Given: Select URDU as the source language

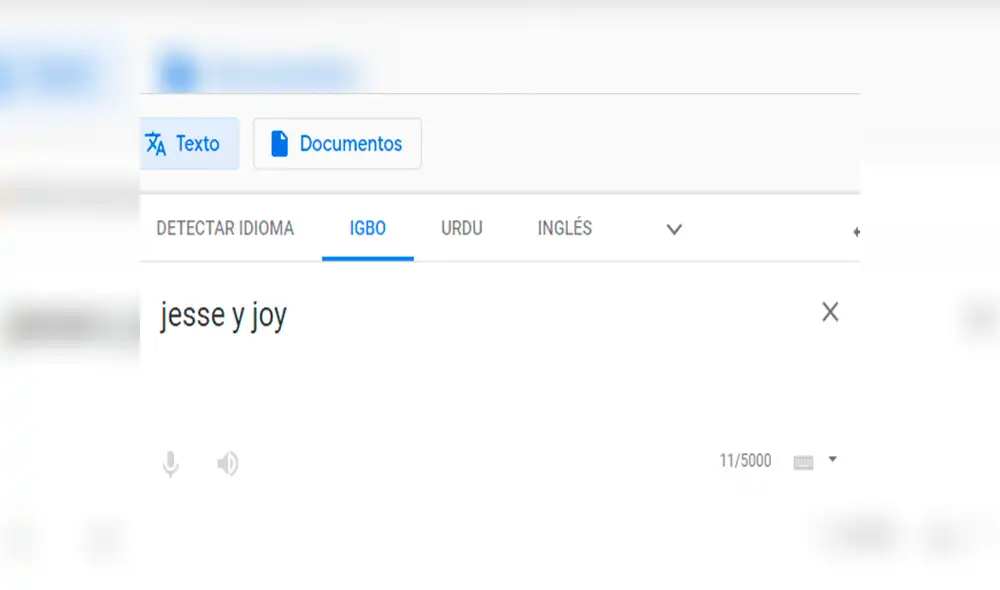Looking at the screenshot, I should [x=459, y=228].
